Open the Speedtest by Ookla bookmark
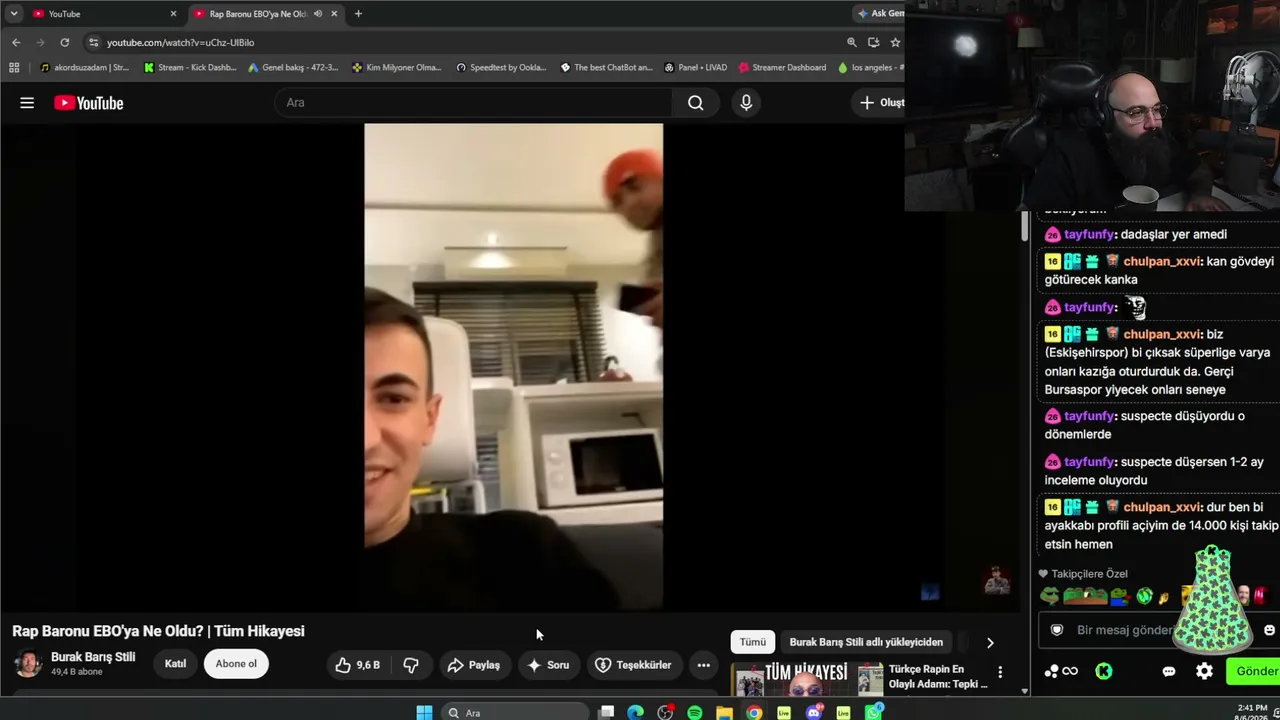Screen dimensions: 1280x720 coord(501,68)
